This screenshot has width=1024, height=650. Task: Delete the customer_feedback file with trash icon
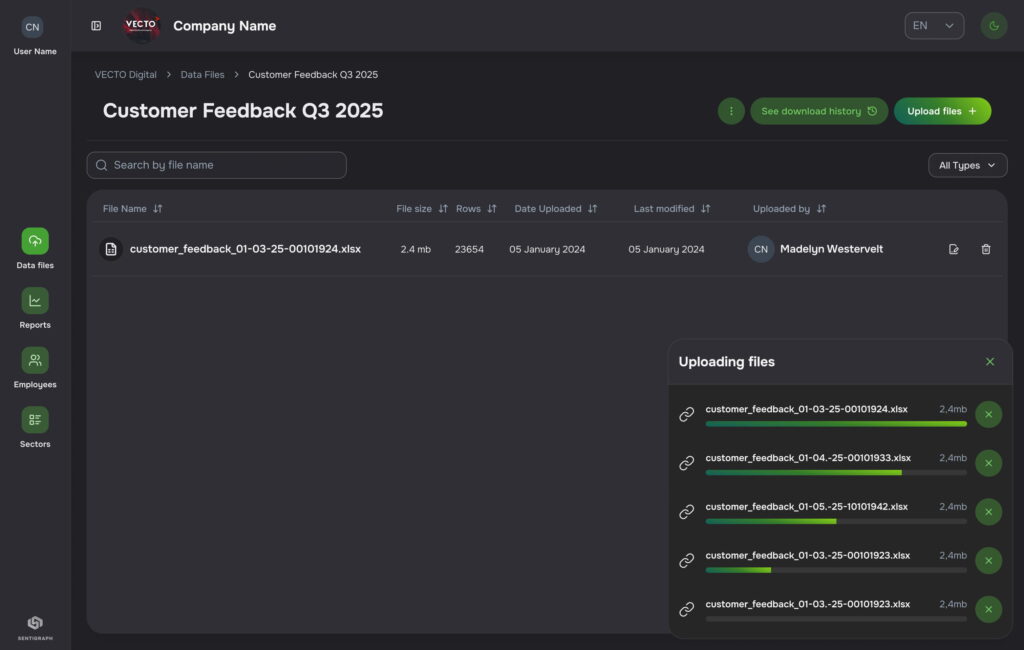(986, 249)
